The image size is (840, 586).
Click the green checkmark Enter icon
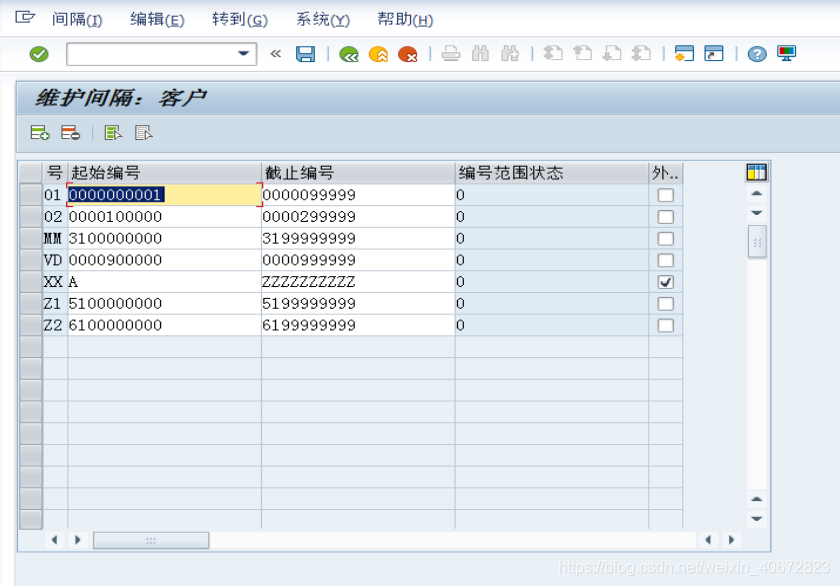pos(39,54)
